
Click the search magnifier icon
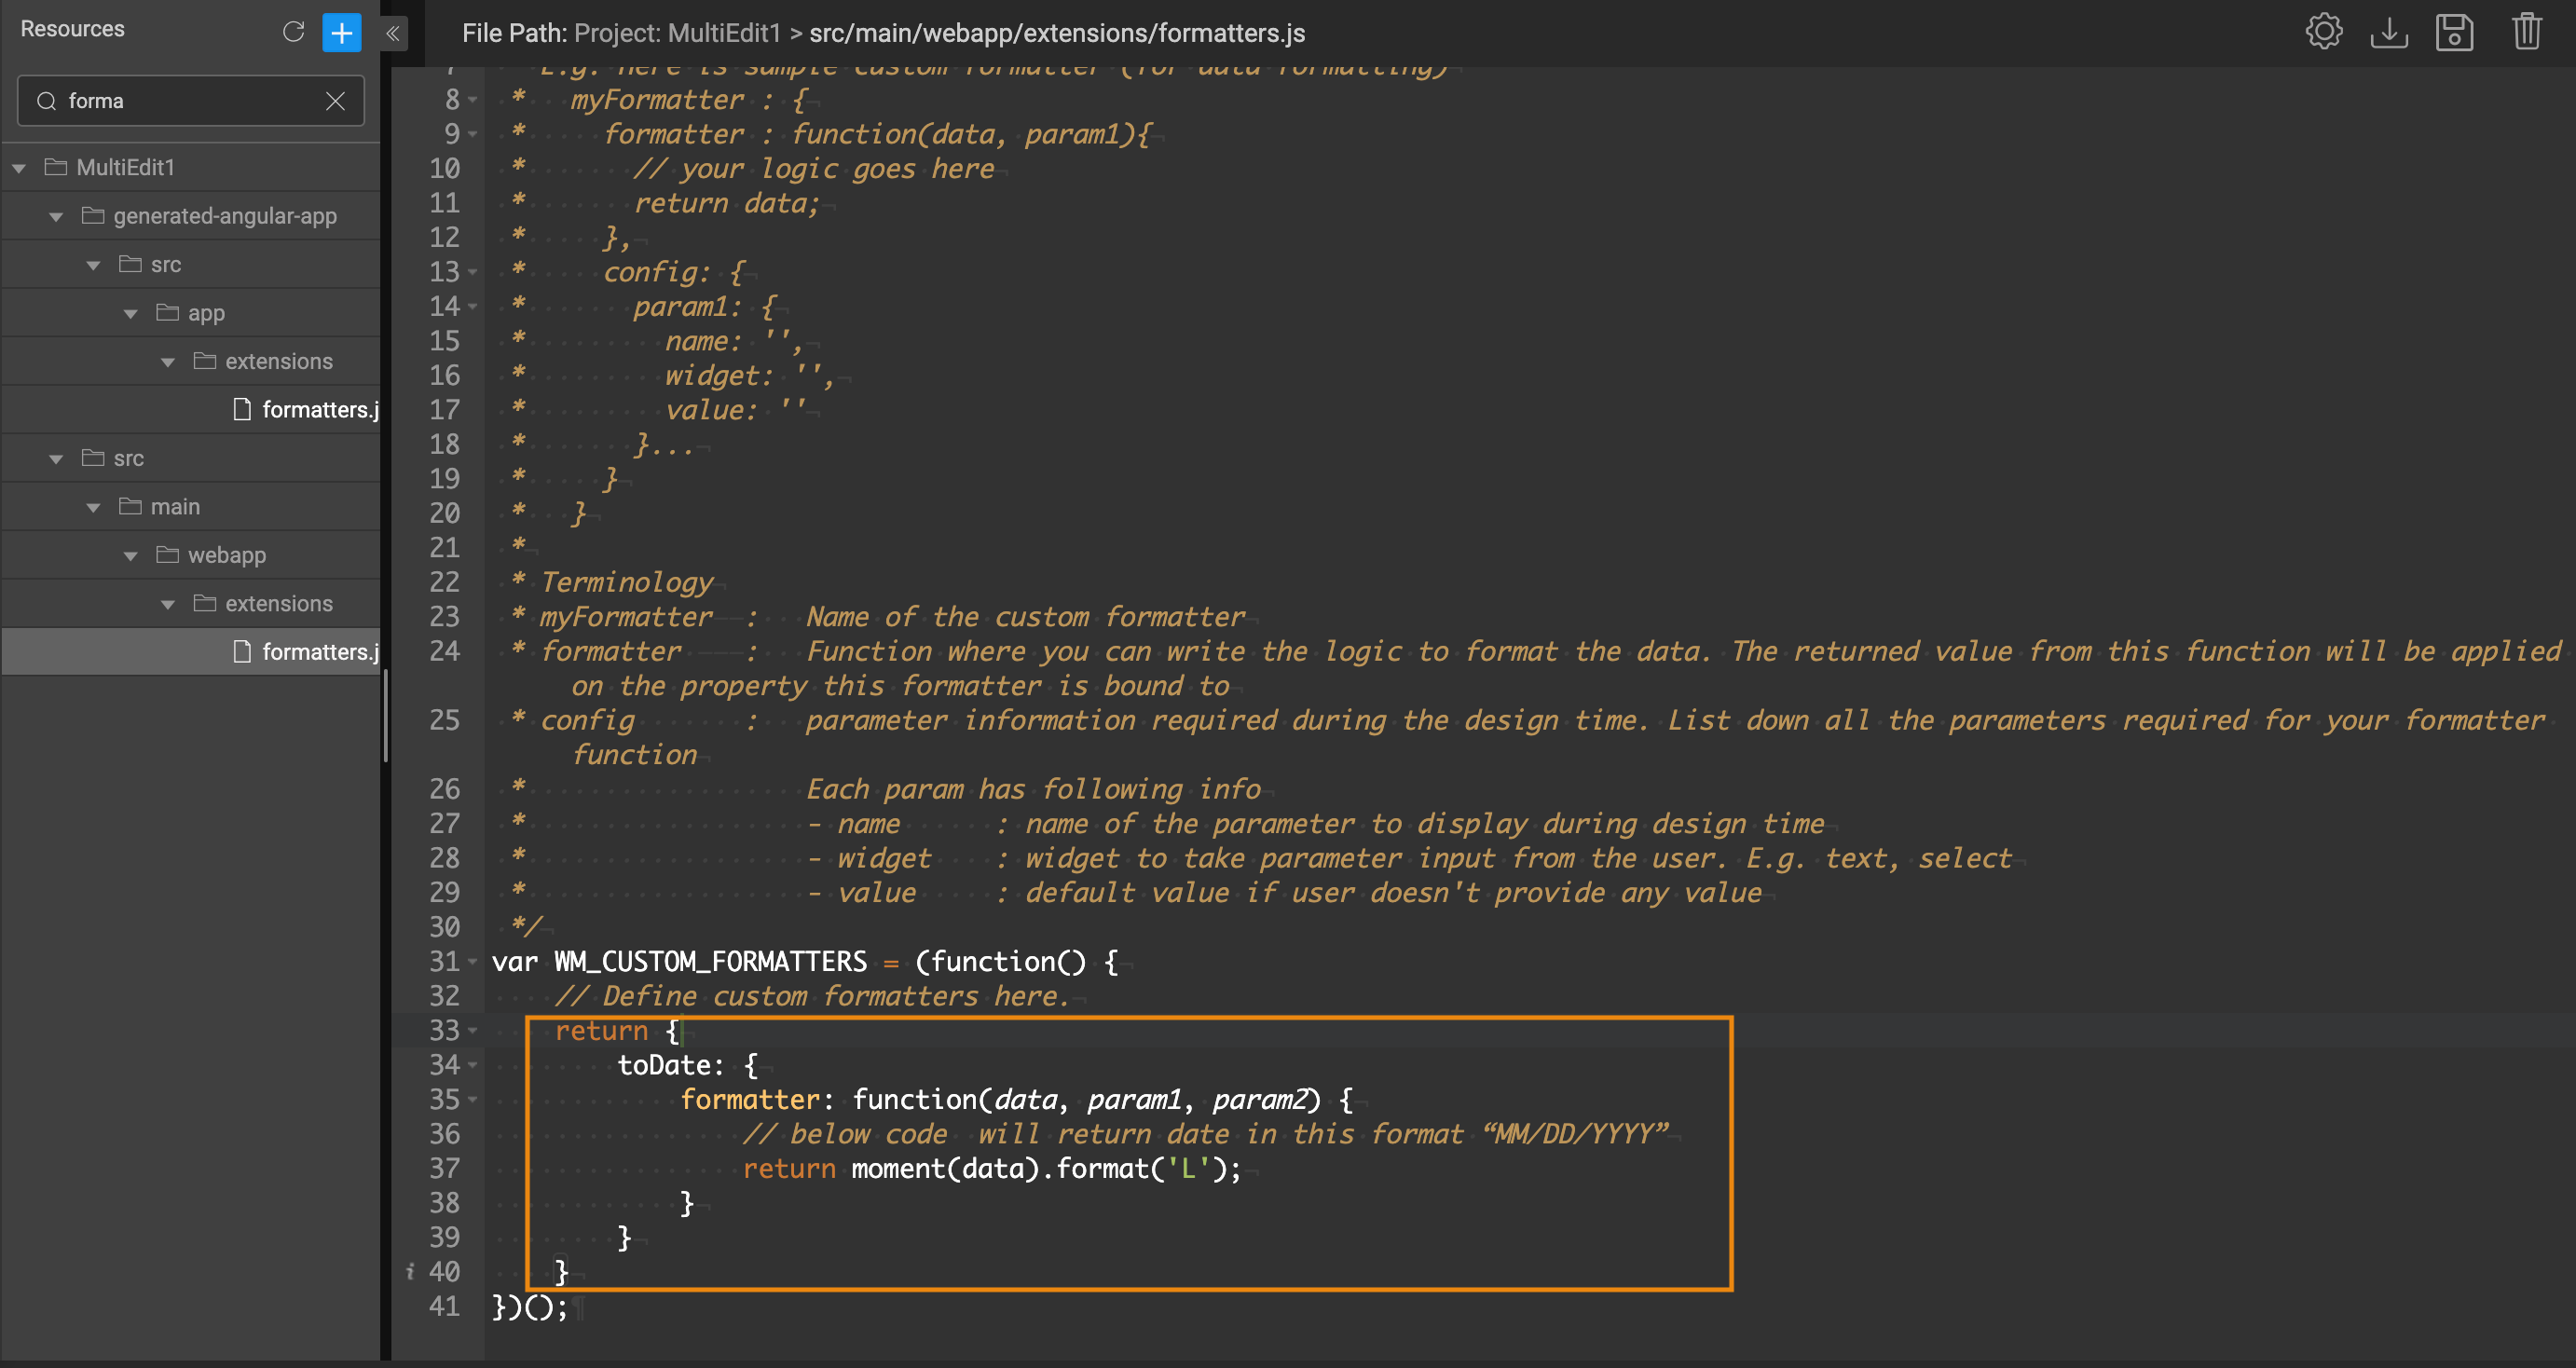point(46,100)
